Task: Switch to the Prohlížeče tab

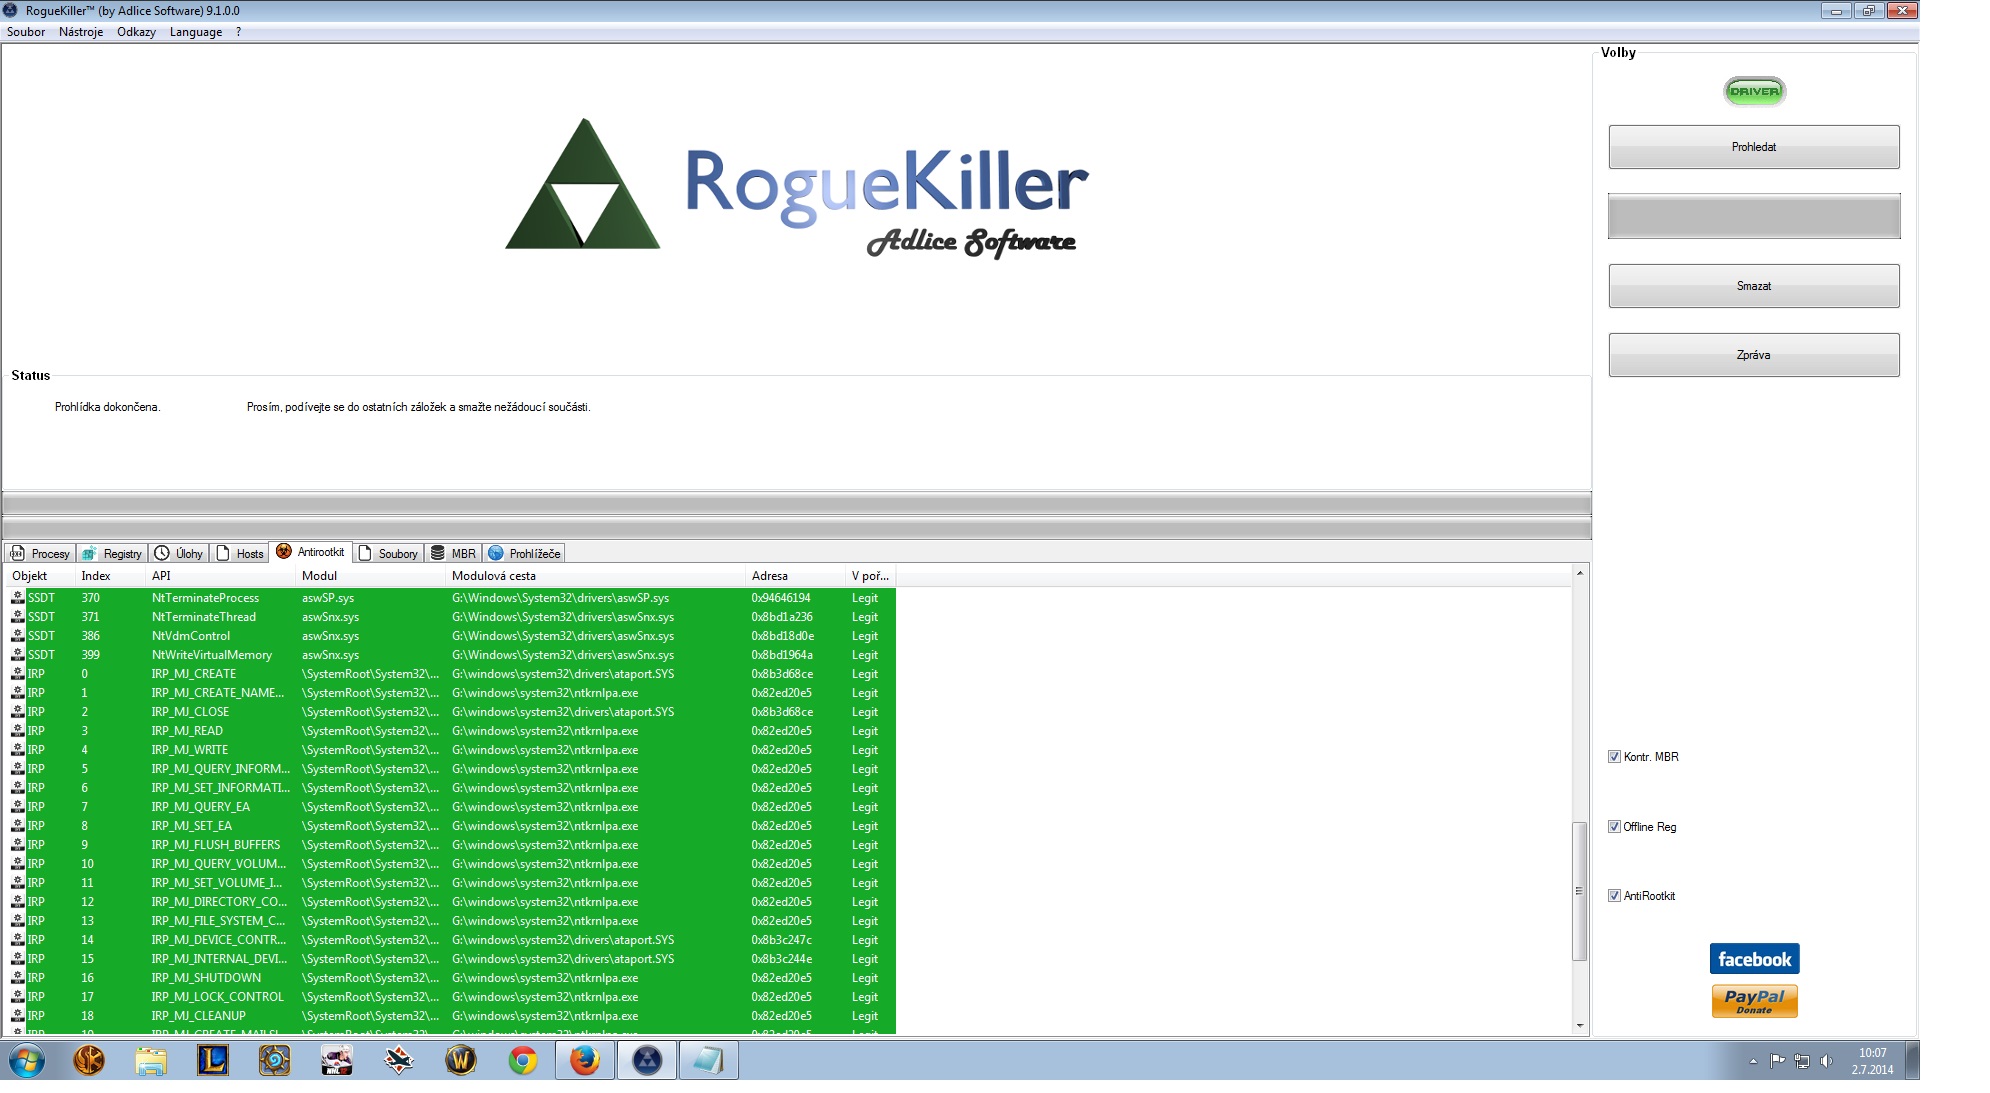Action: [x=525, y=553]
